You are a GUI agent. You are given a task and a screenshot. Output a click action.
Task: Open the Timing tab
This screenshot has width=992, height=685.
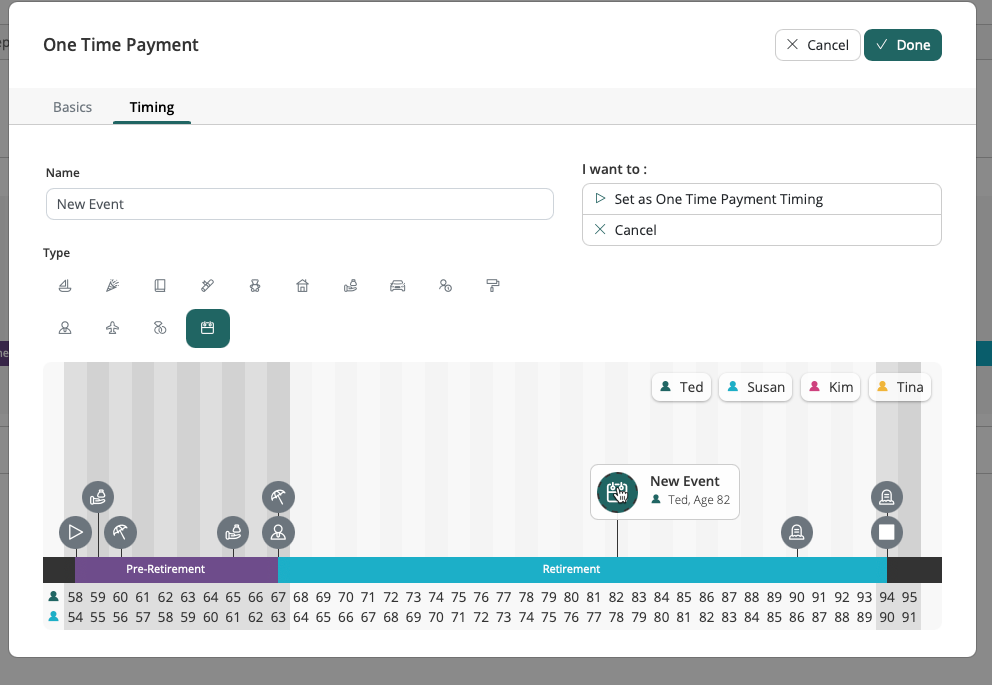[x=152, y=107]
